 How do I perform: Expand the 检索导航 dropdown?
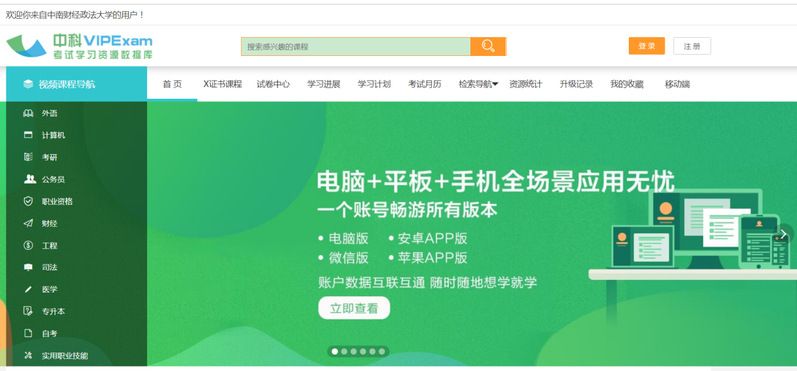pos(478,84)
